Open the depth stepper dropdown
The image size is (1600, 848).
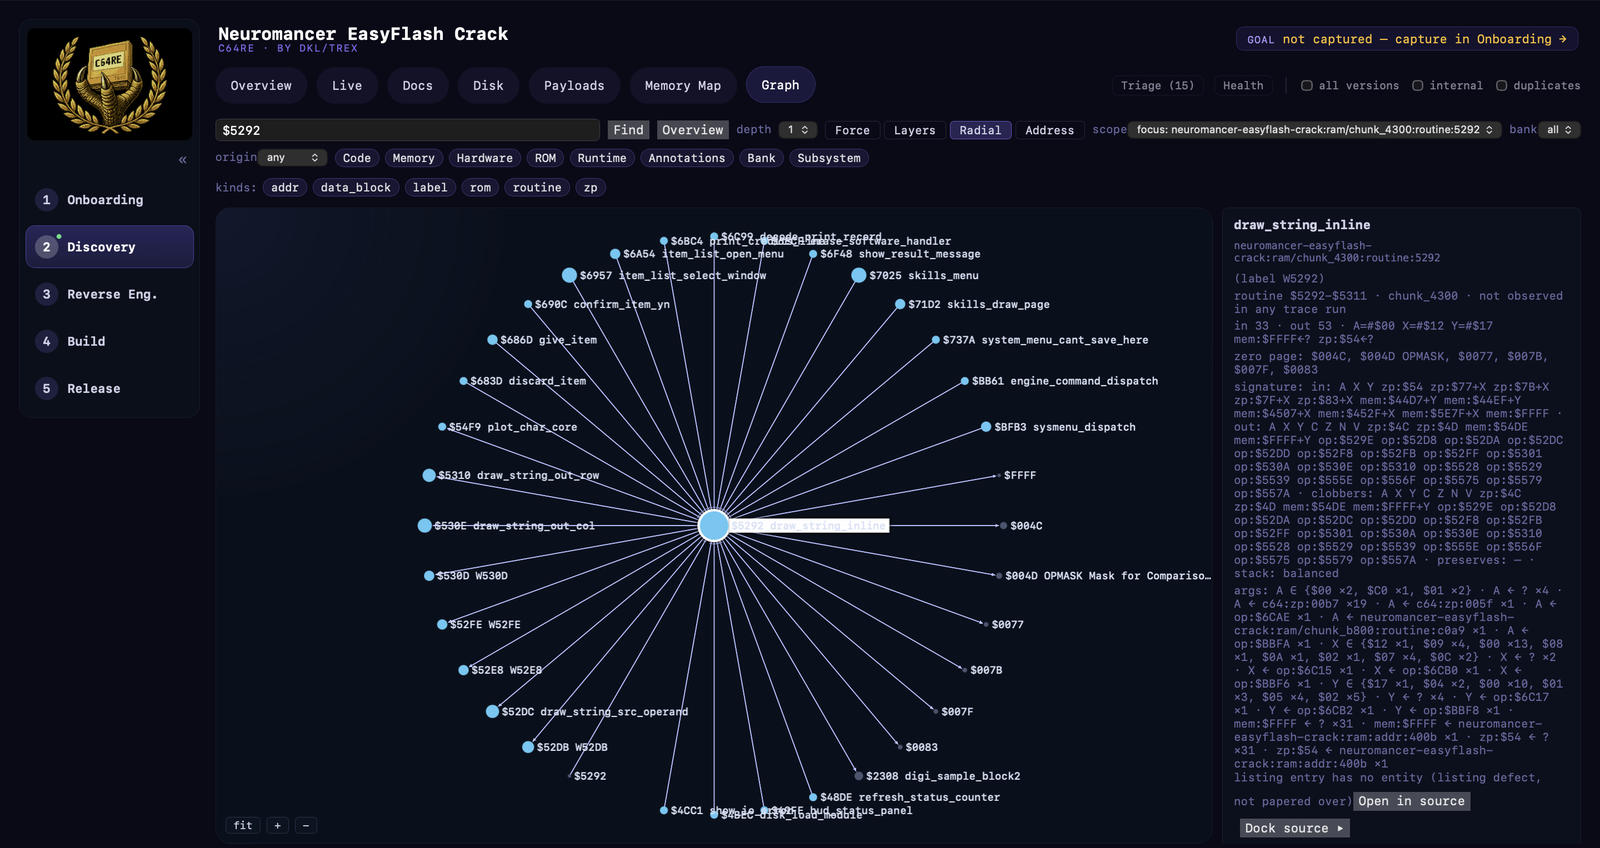coord(797,130)
